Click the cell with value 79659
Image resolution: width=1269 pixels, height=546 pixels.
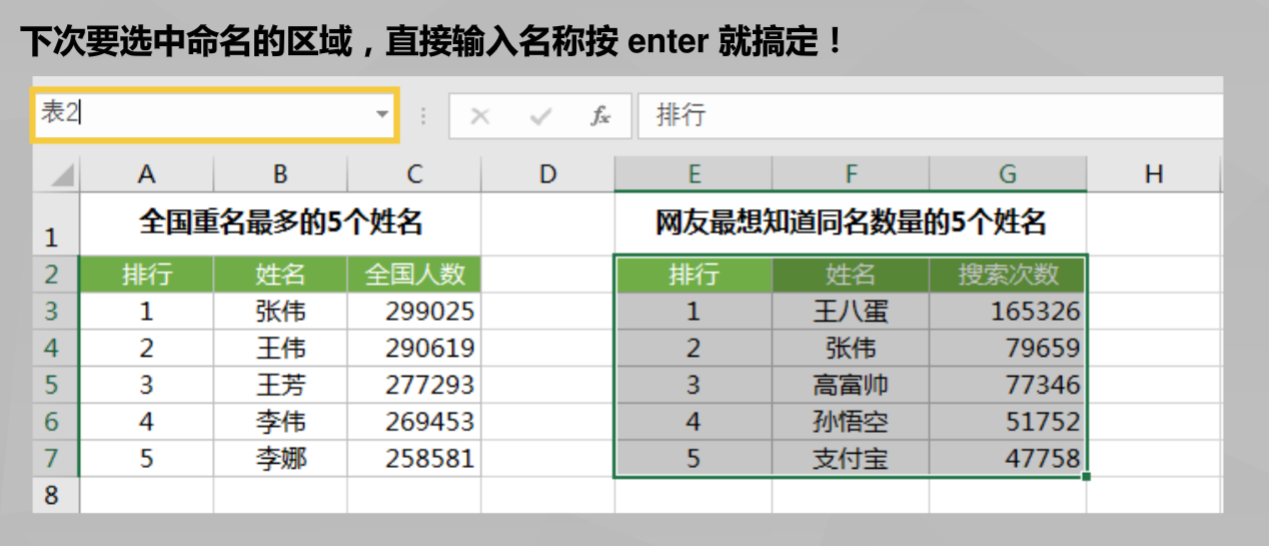coord(1007,348)
